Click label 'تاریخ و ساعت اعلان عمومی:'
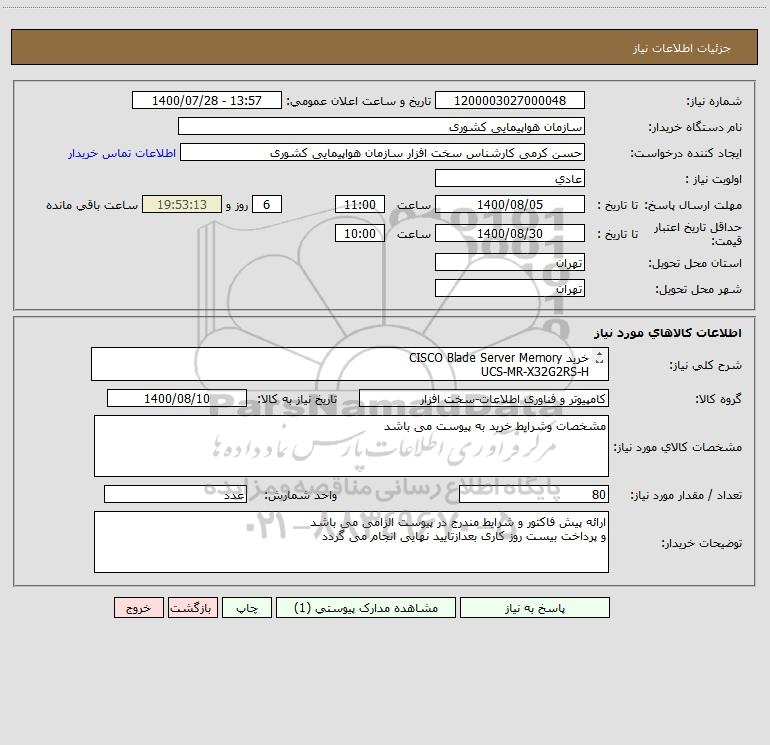 pos(358,101)
